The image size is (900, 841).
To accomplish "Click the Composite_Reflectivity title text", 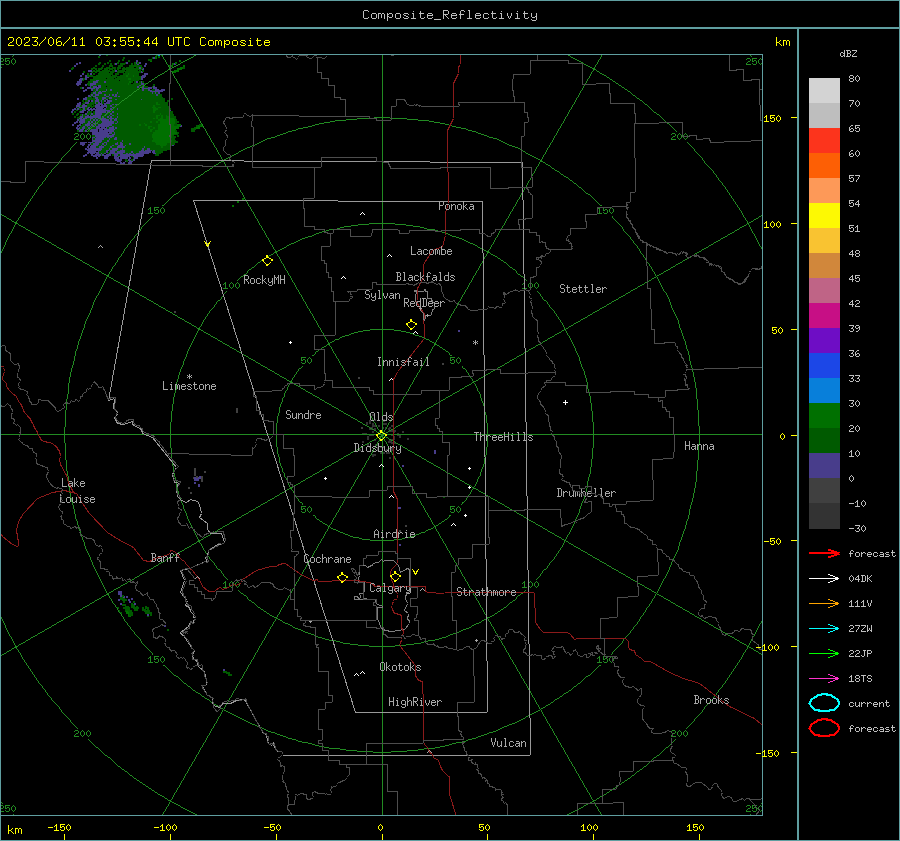I will (x=450, y=15).
